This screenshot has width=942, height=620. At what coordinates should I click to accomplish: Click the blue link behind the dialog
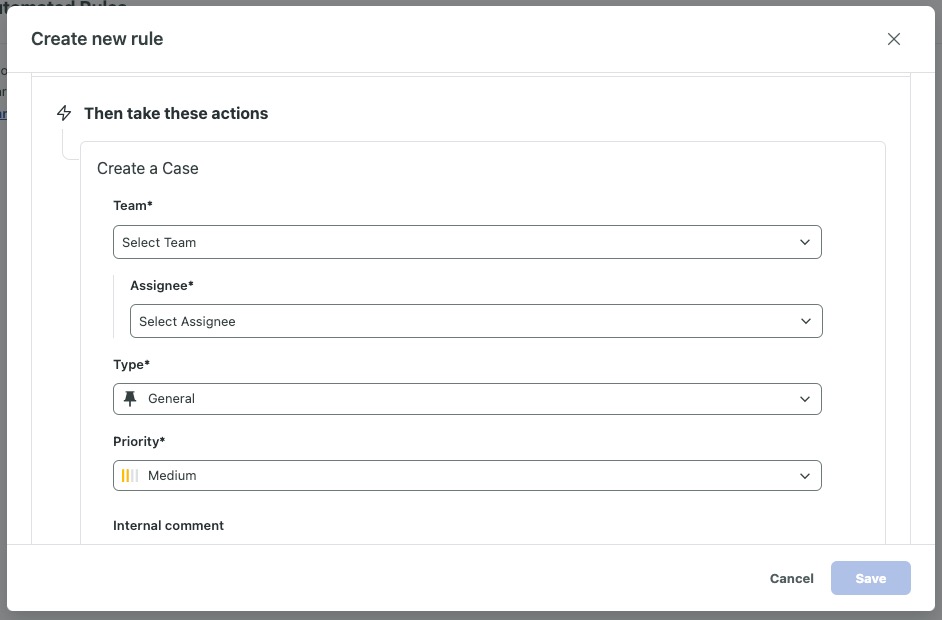tap(4, 113)
